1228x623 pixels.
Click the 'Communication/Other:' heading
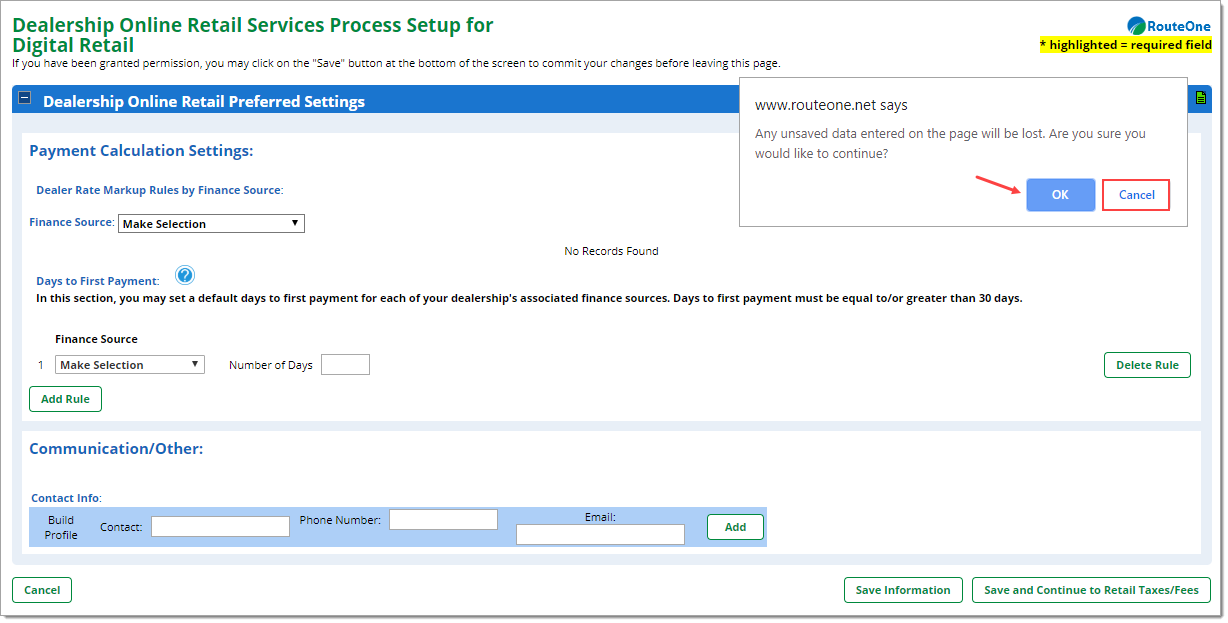pyautogui.click(x=116, y=449)
